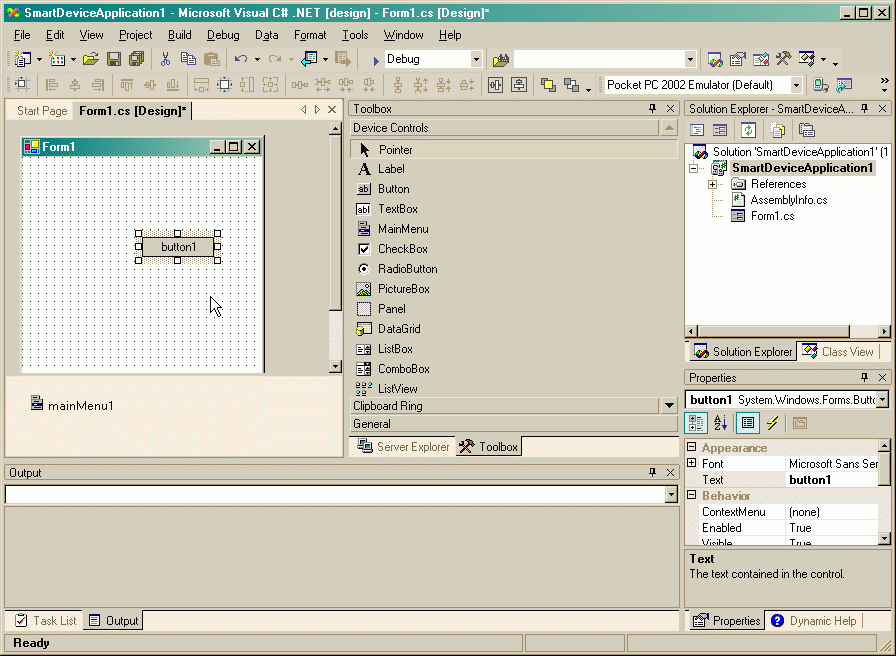The width and height of the screenshot is (896, 656).
Task: Select the mainMenu1 component in tray
Action: tap(72, 405)
